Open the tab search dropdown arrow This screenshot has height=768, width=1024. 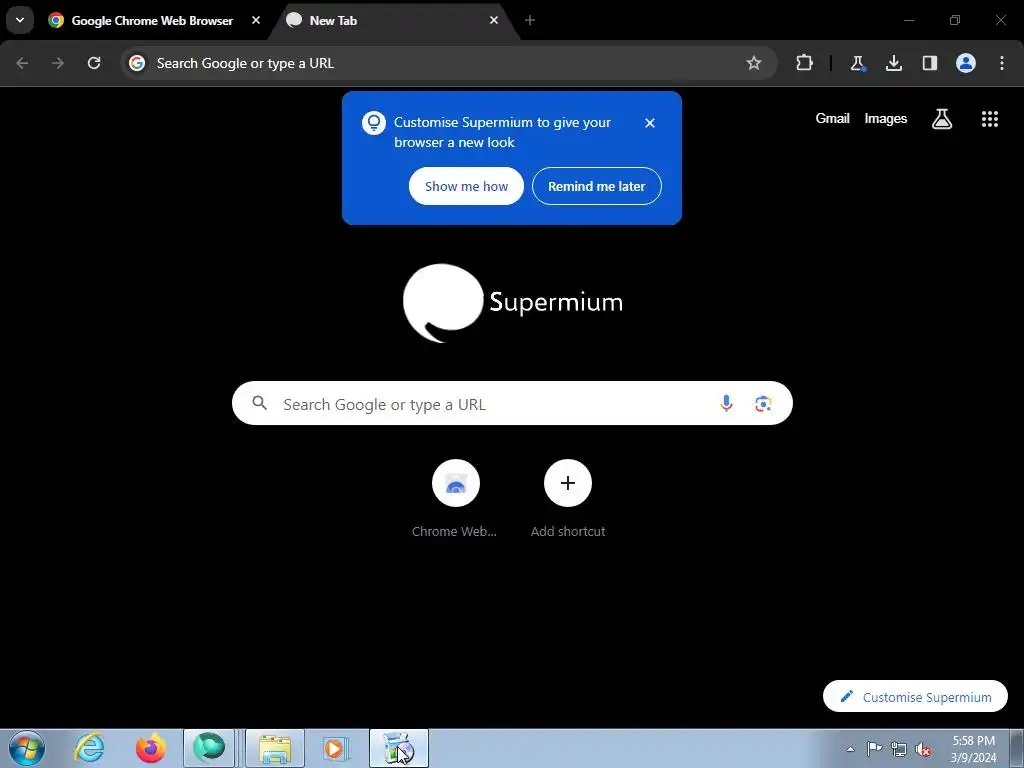click(20, 20)
